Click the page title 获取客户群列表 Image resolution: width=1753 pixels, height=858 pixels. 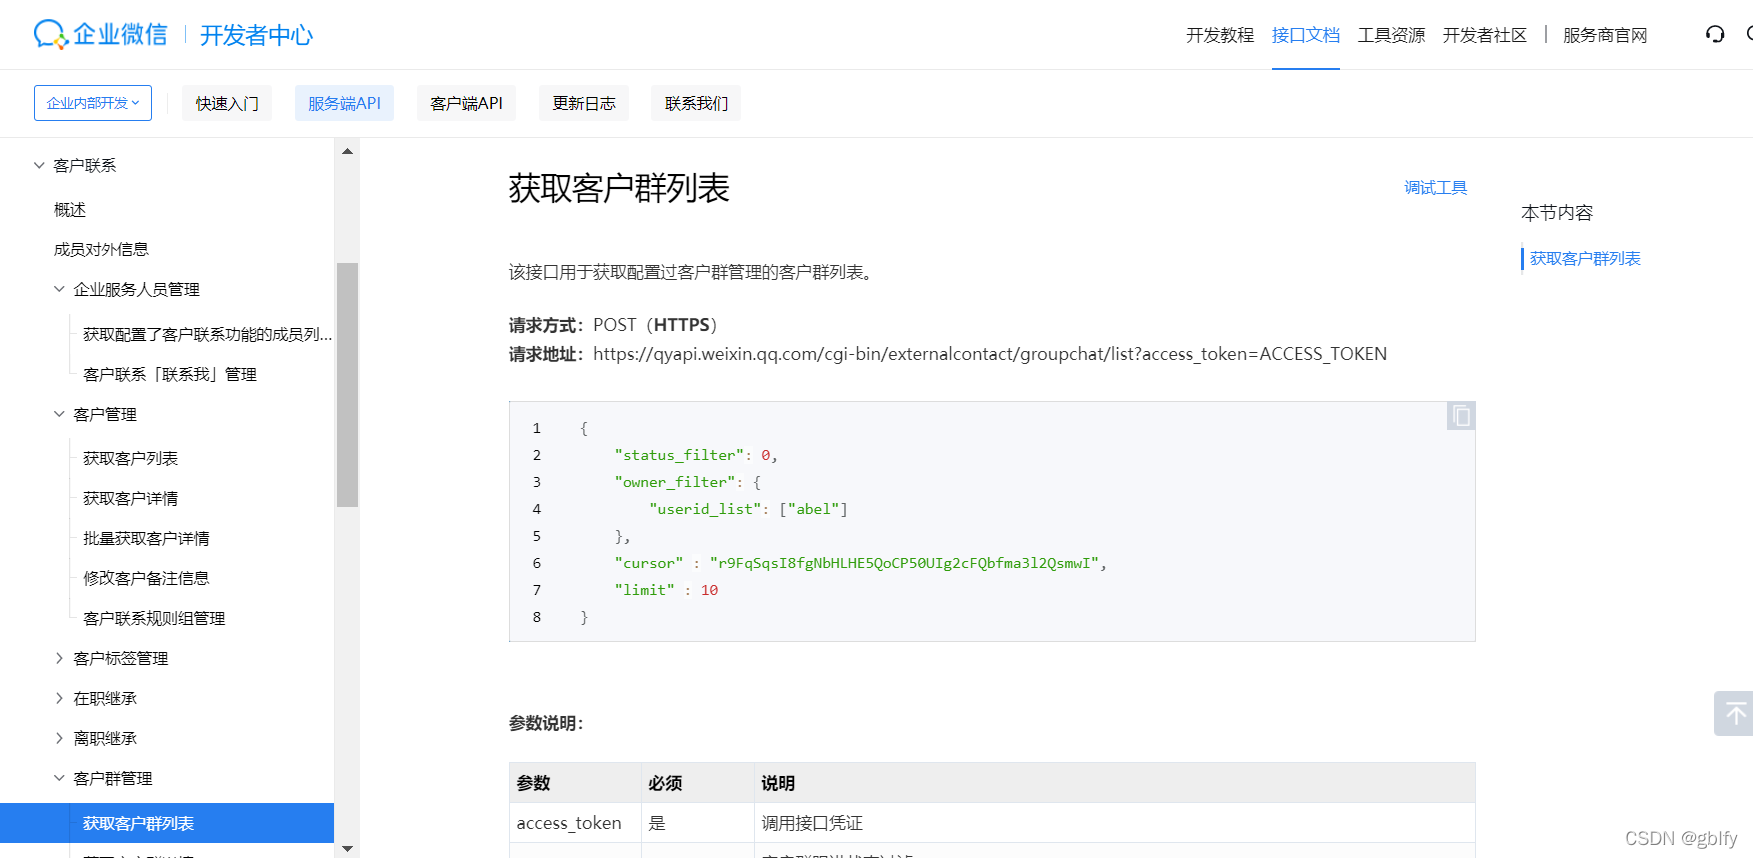pos(619,188)
